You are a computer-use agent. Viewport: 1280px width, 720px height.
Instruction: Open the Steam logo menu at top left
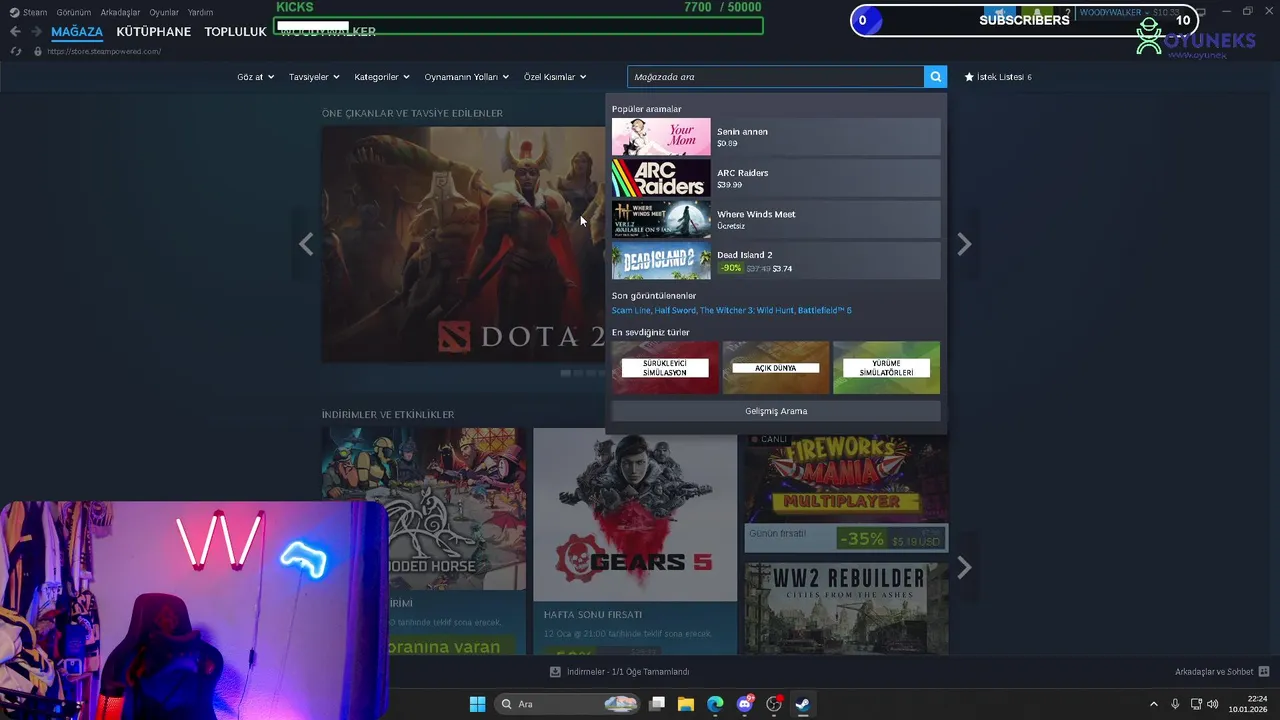(14, 12)
